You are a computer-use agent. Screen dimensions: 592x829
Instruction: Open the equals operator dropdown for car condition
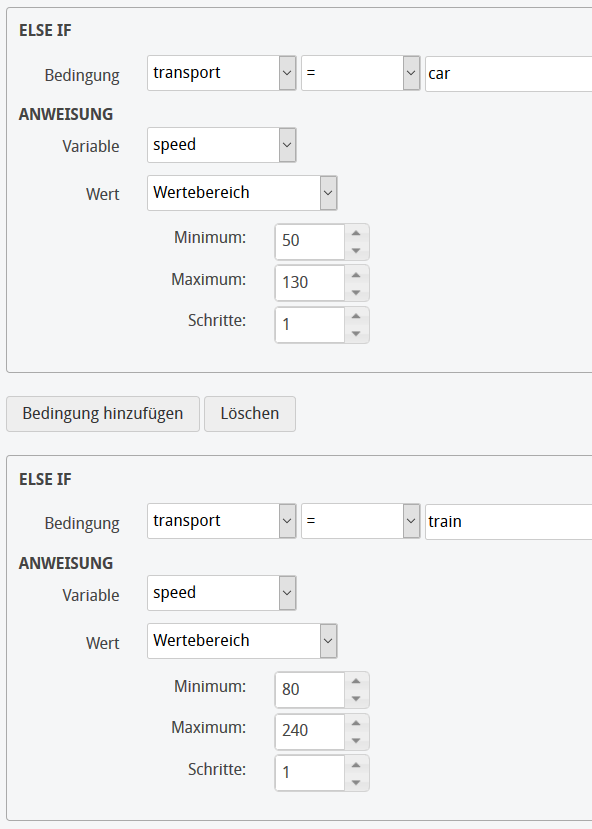[410, 73]
